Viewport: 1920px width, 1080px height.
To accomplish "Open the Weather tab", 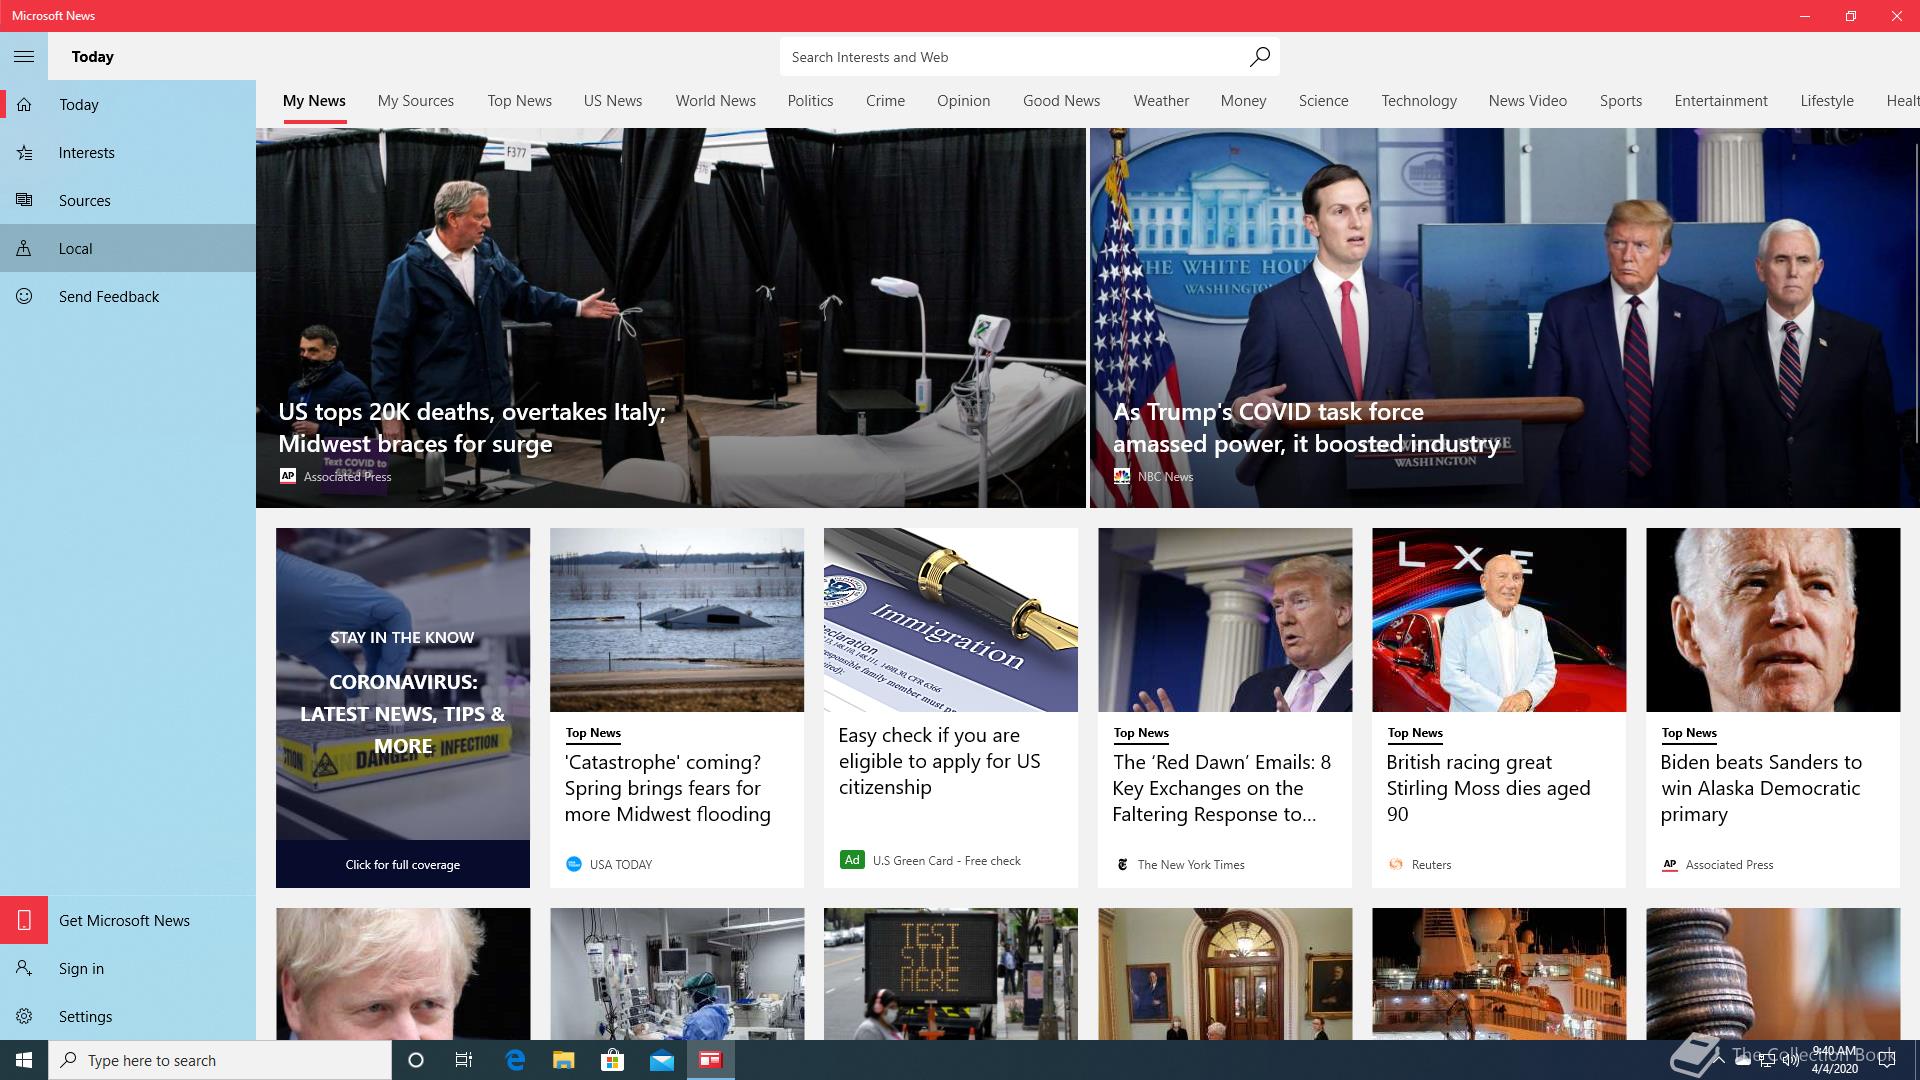I will (1161, 101).
